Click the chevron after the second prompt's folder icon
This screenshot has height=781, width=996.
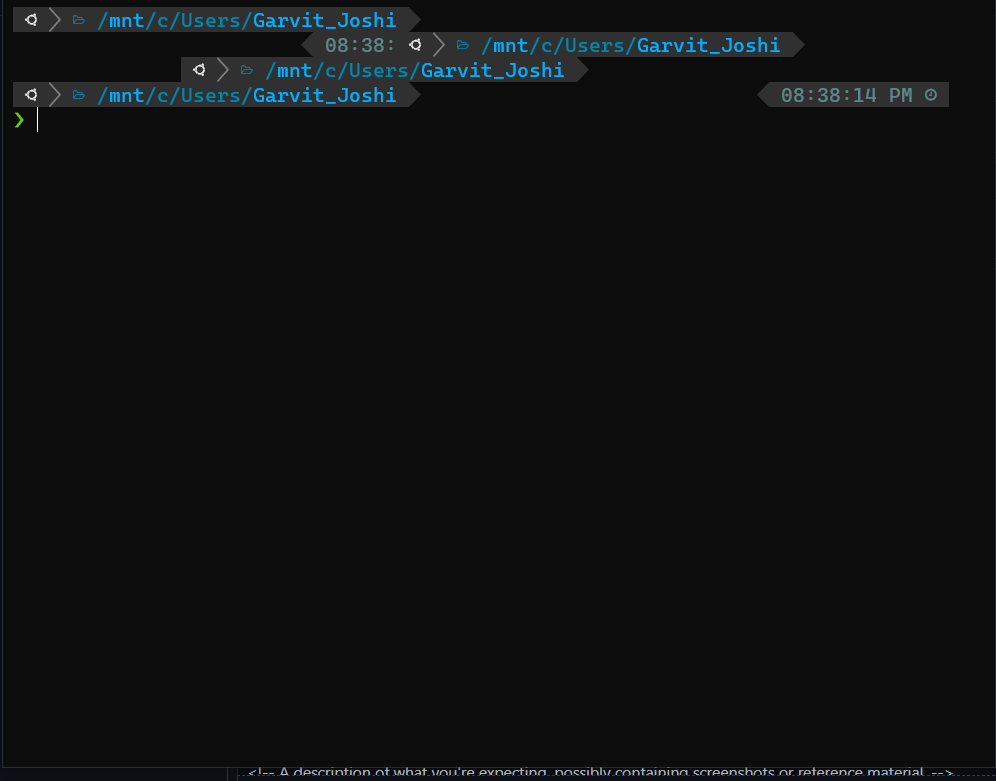click(440, 44)
